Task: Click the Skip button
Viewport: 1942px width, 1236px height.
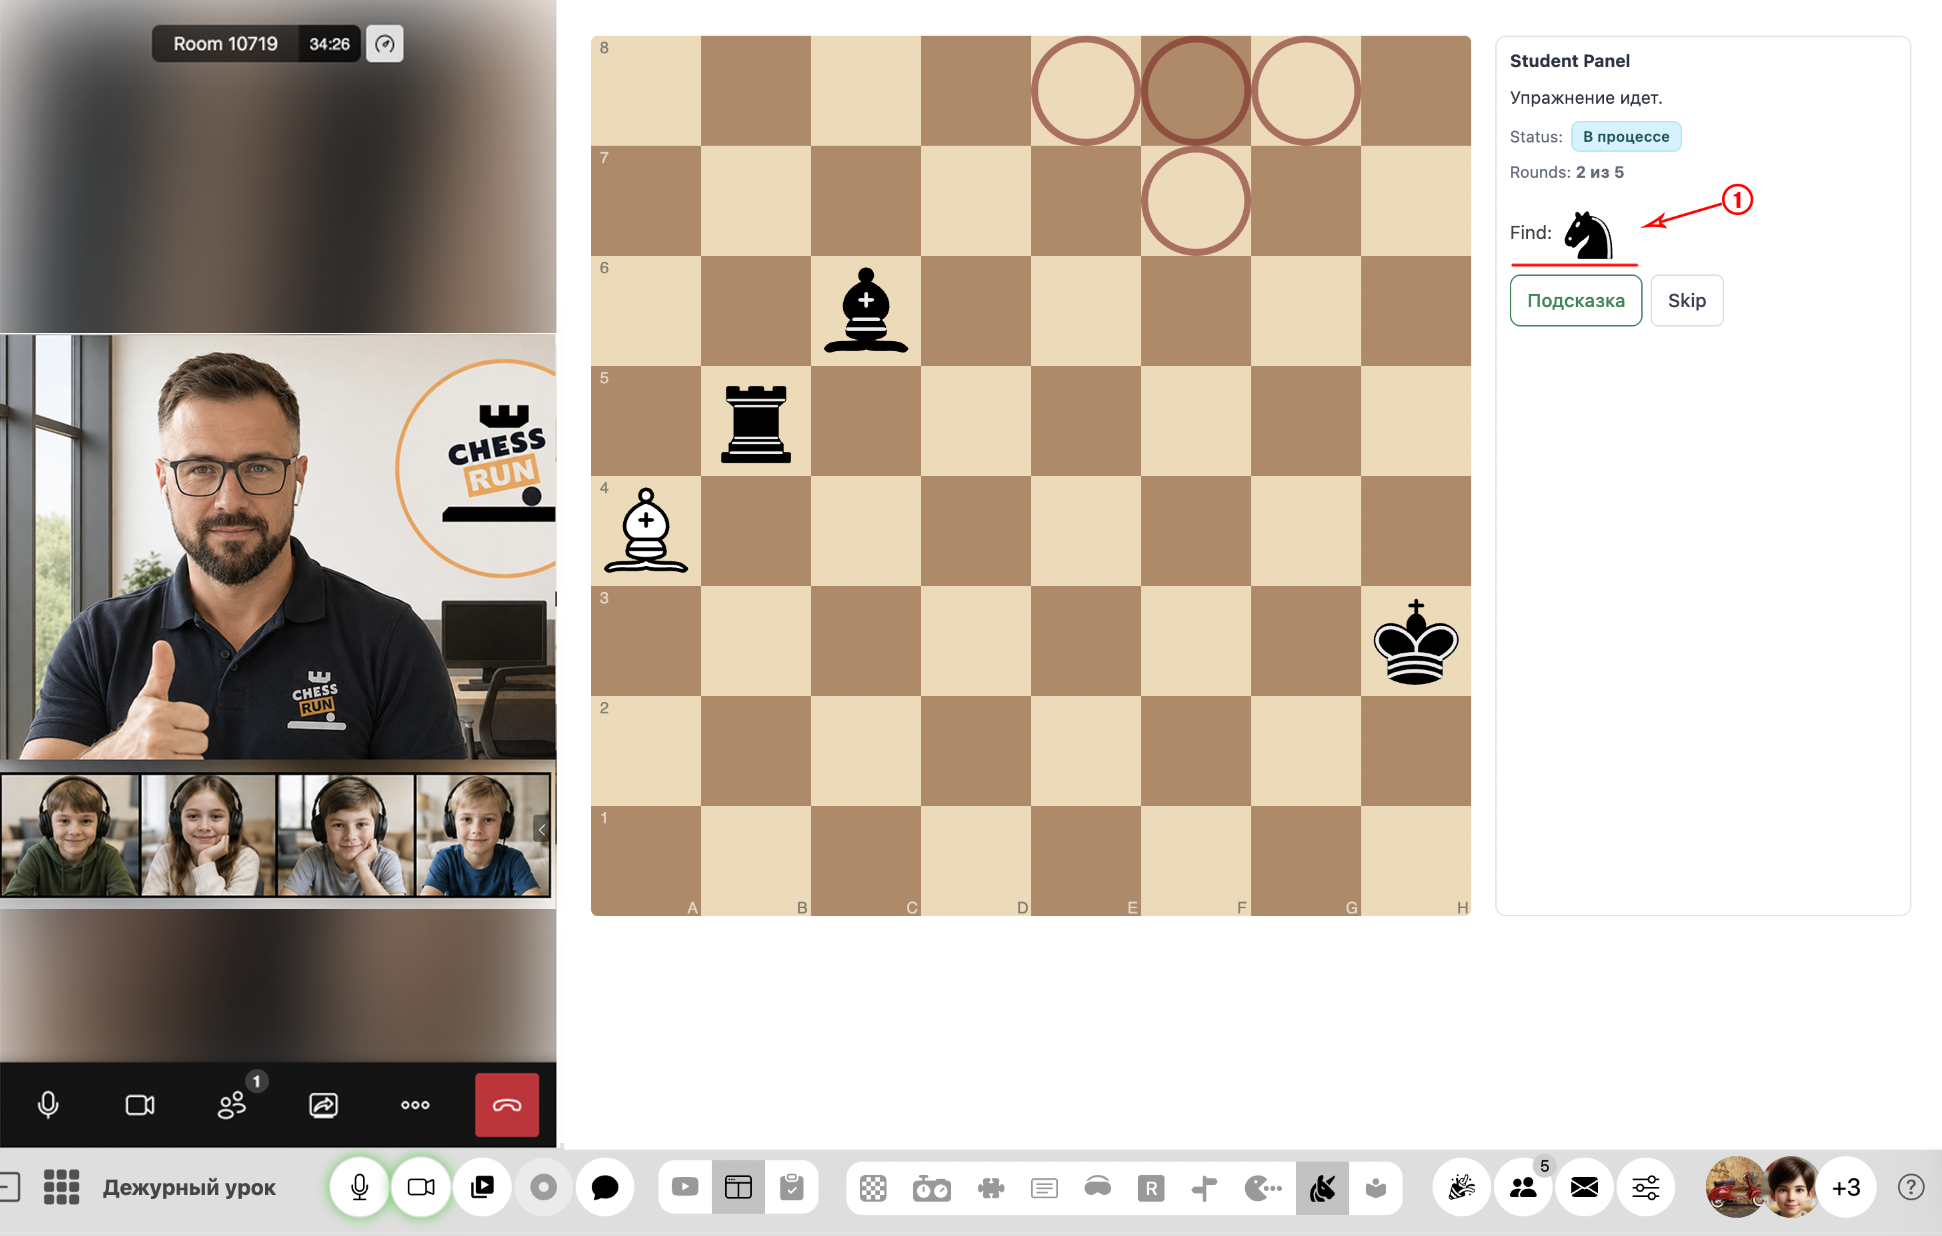Action: 1687,300
